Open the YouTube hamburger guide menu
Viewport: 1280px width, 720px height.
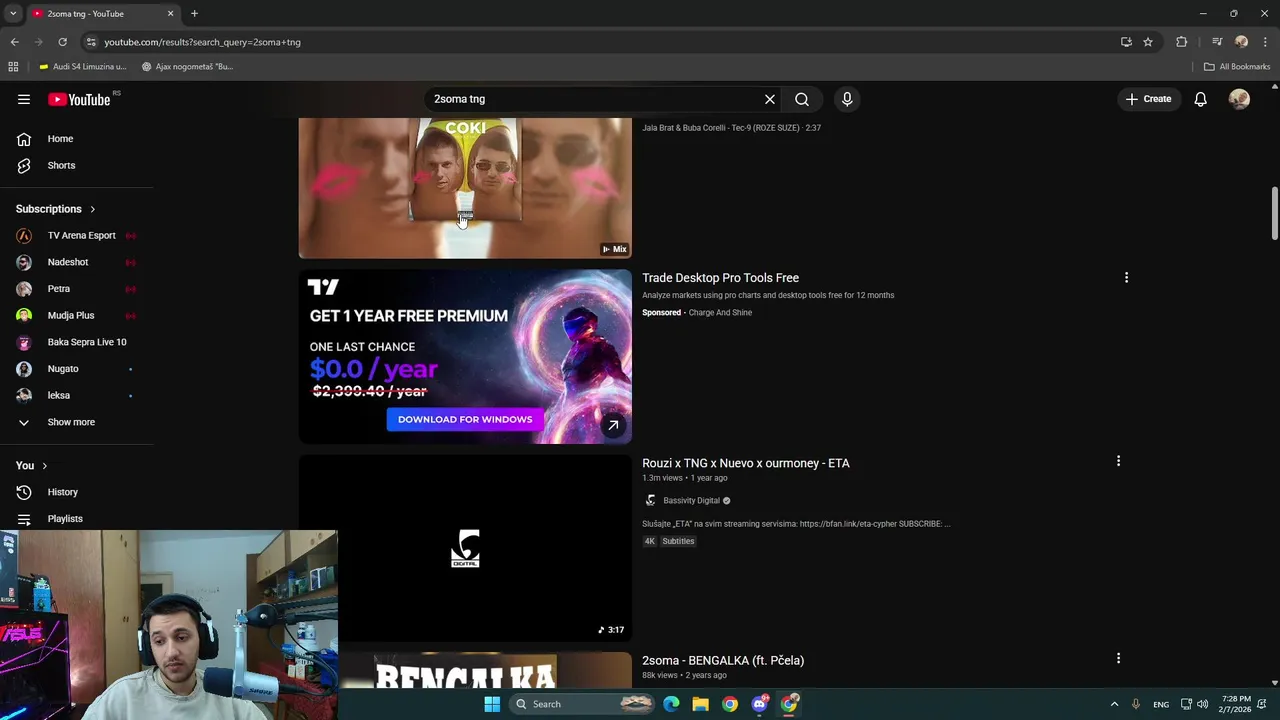[24, 99]
